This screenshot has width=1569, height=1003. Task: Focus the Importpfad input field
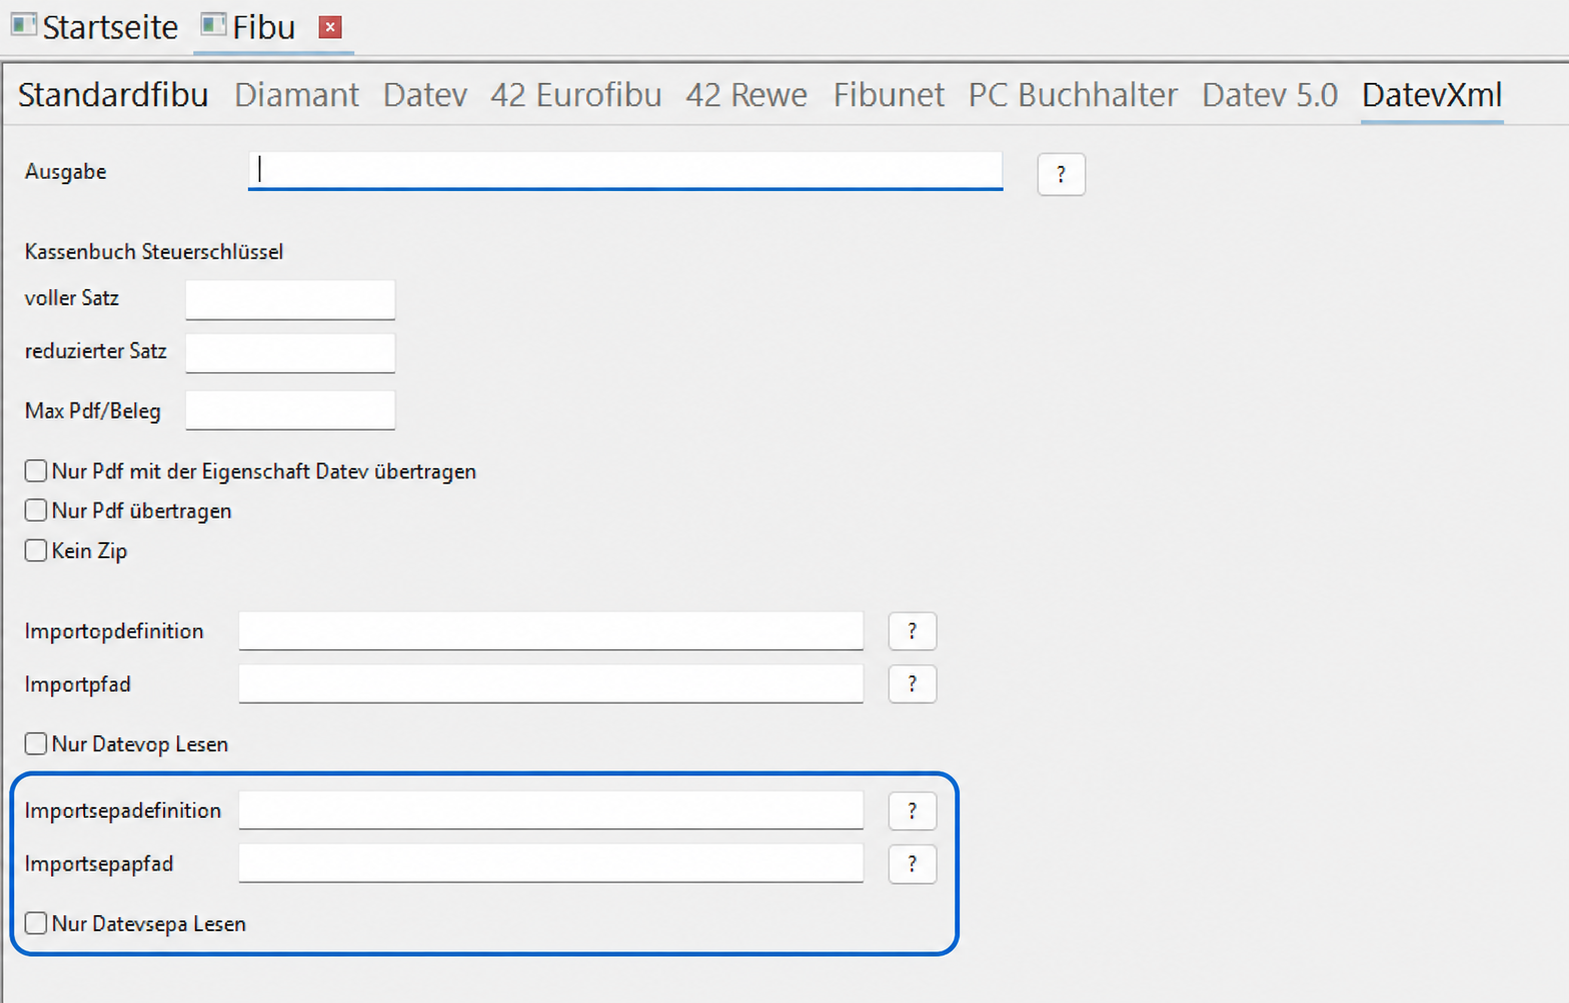[x=551, y=684]
